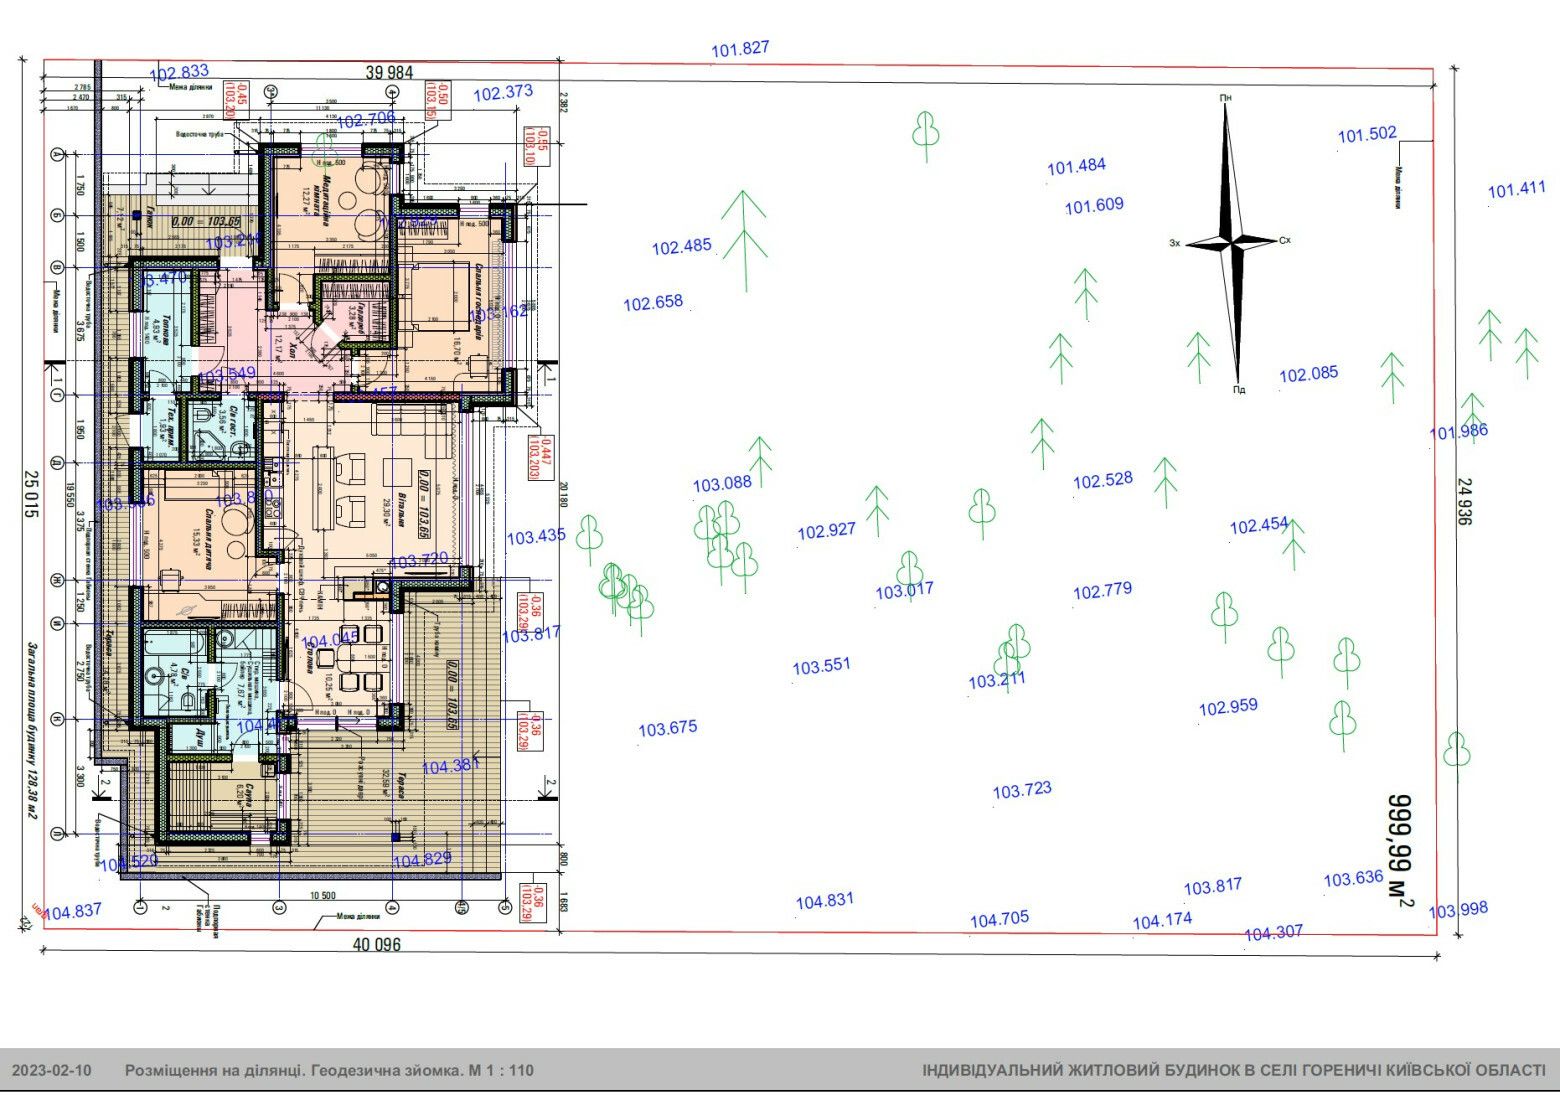Click the elevation 104.381 on the terrace
The width and height of the screenshot is (1560, 1095).
451,766
